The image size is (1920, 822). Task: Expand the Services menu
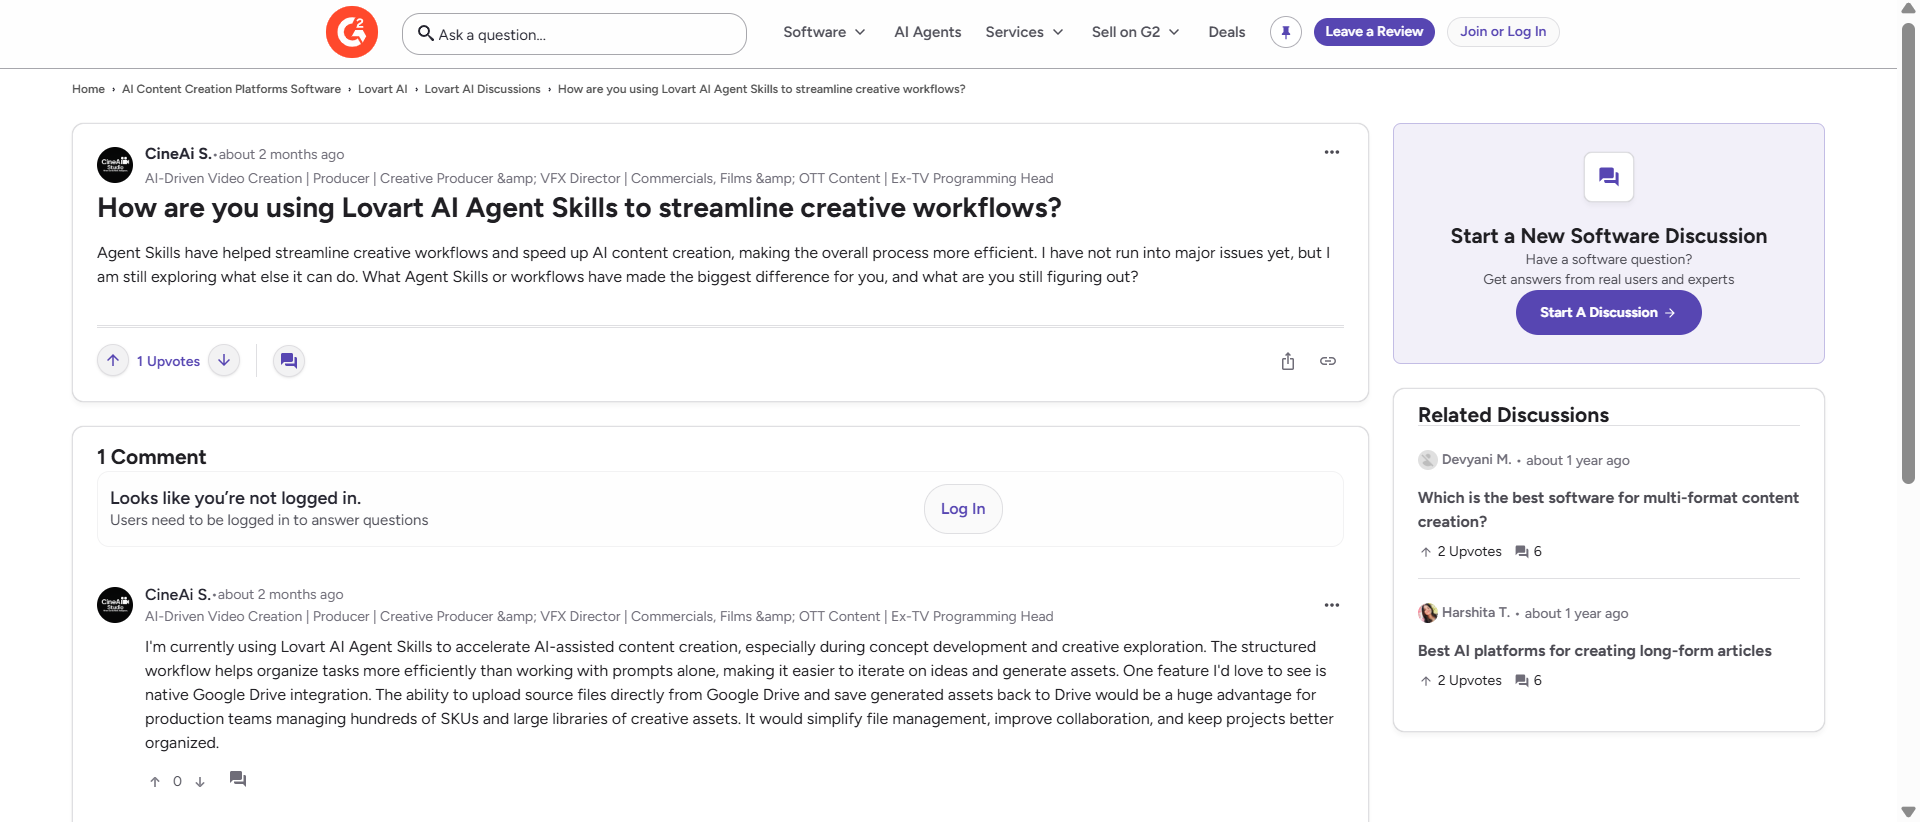pos(1024,32)
